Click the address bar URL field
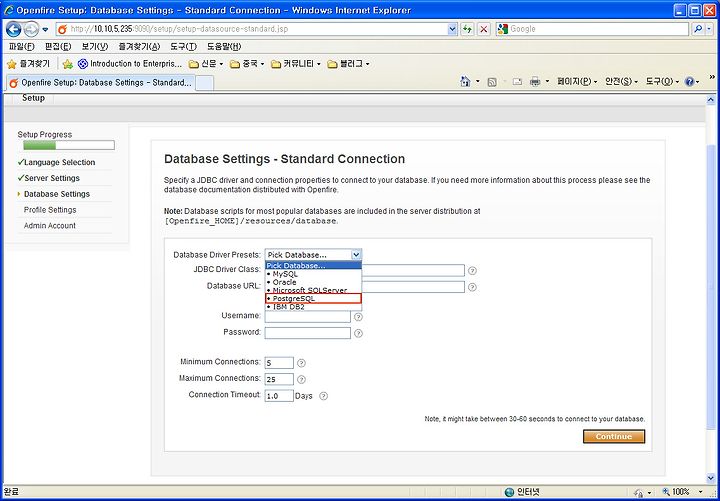 251,29
